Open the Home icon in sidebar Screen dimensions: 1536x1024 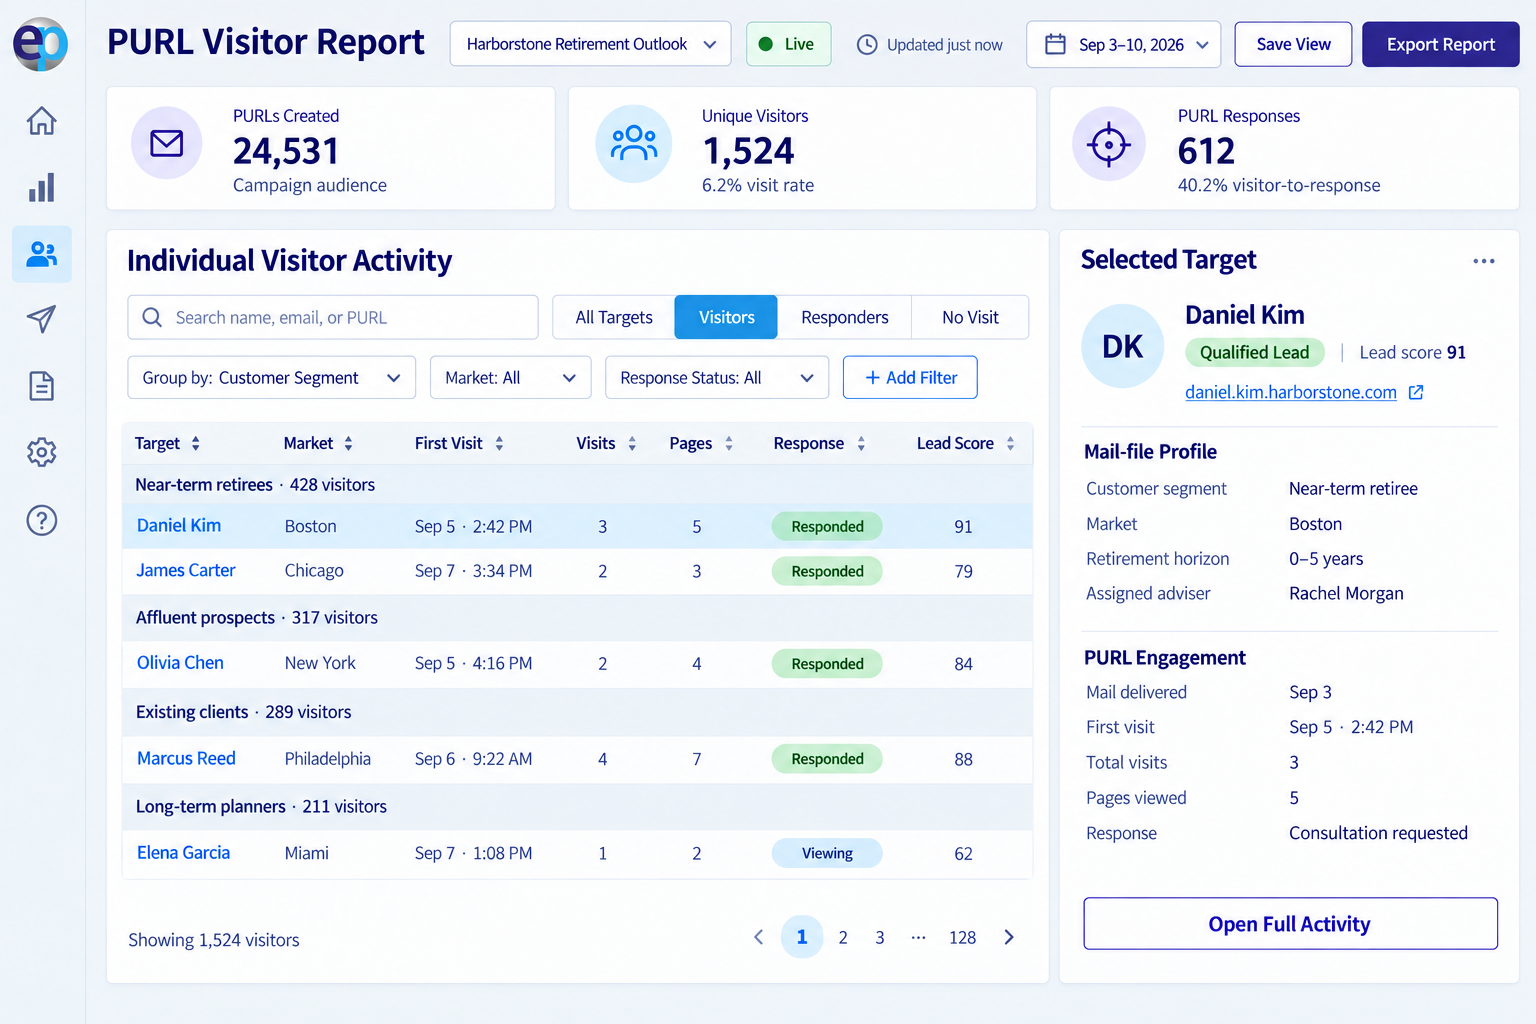pyautogui.click(x=41, y=121)
